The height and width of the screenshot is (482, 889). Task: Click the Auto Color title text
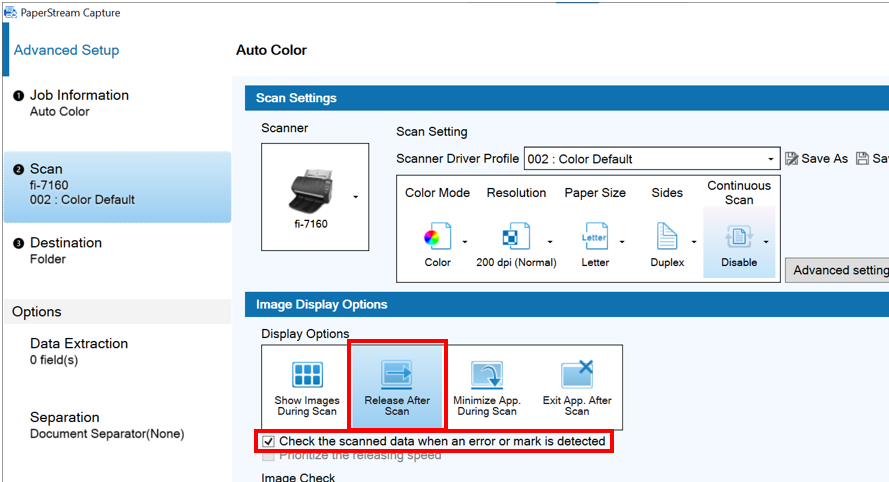[x=271, y=50]
